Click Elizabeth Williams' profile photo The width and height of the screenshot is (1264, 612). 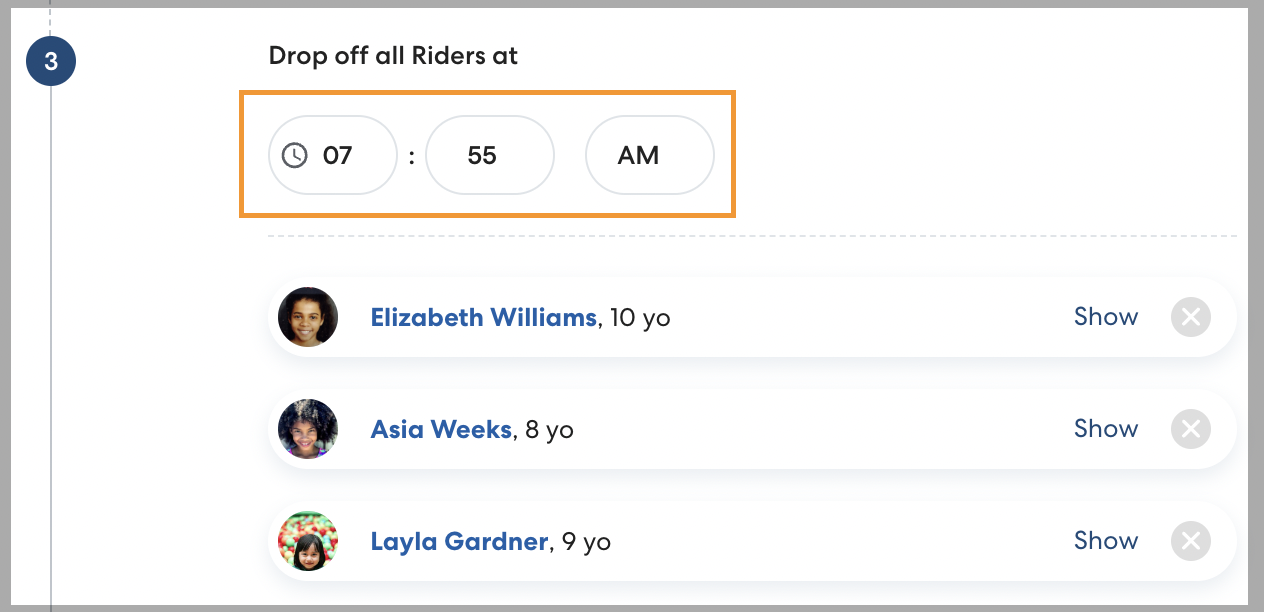pyautogui.click(x=308, y=317)
